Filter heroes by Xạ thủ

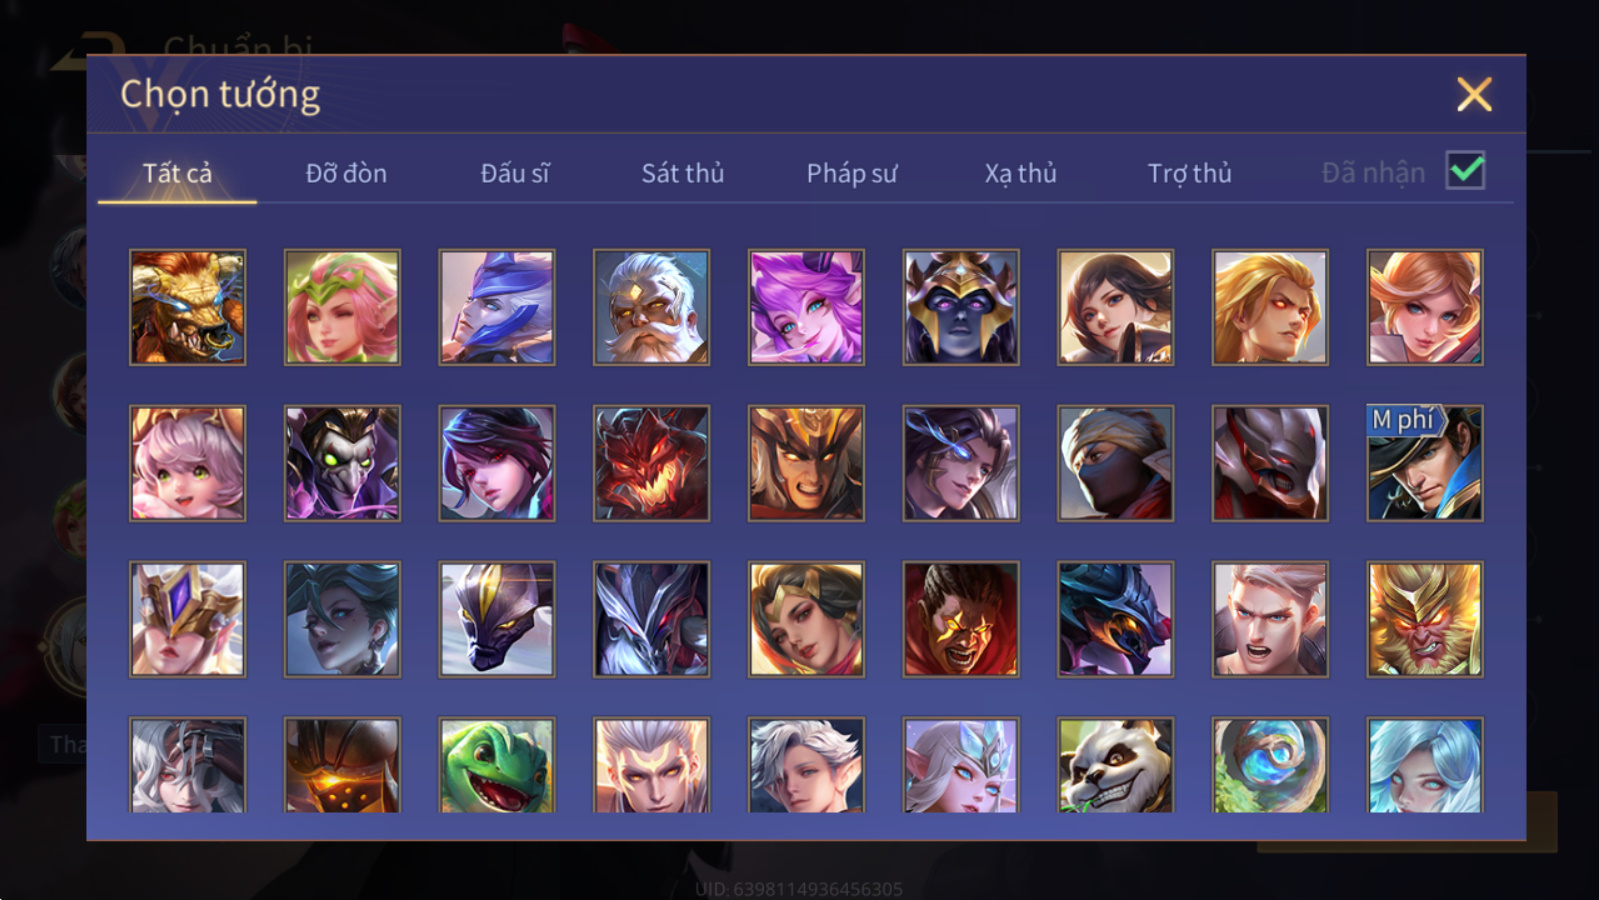(x=1020, y=173)
